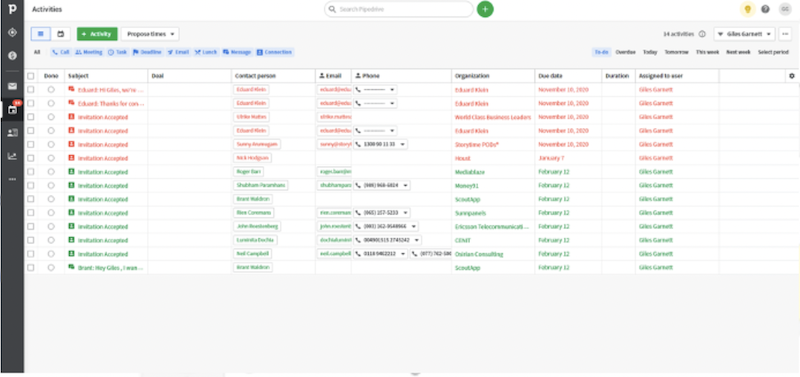800x377 pixels.
Task: Open the info icon beside 14 activities
Action: [702, 34]
